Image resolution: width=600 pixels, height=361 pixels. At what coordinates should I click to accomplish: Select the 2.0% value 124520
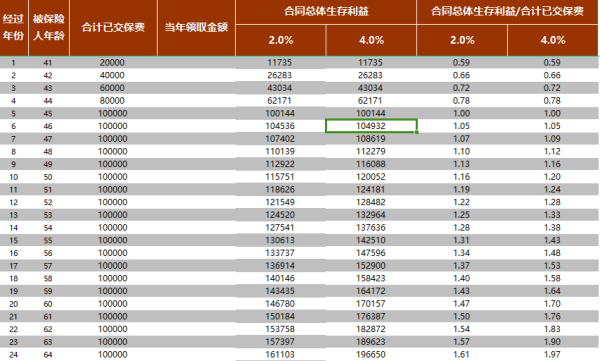280,215
